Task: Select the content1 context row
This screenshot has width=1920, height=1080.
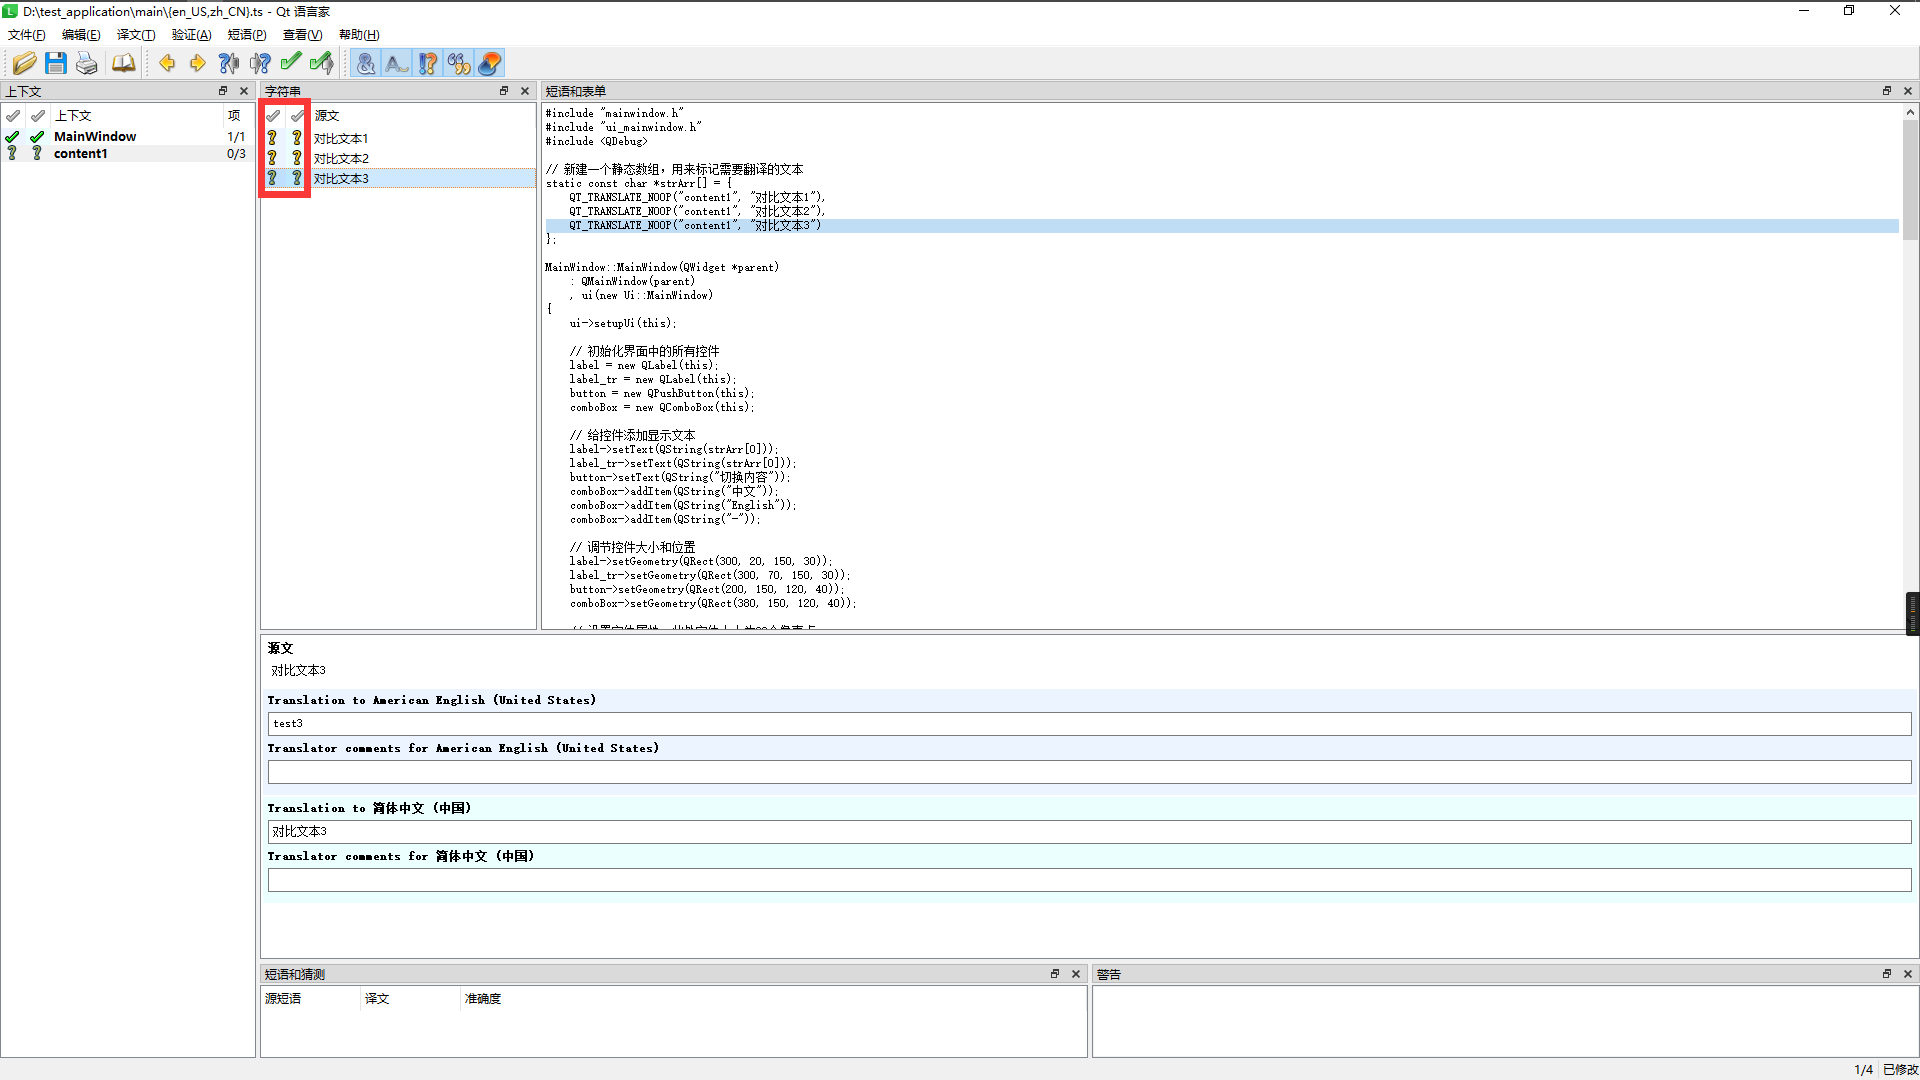Action: 126,154
